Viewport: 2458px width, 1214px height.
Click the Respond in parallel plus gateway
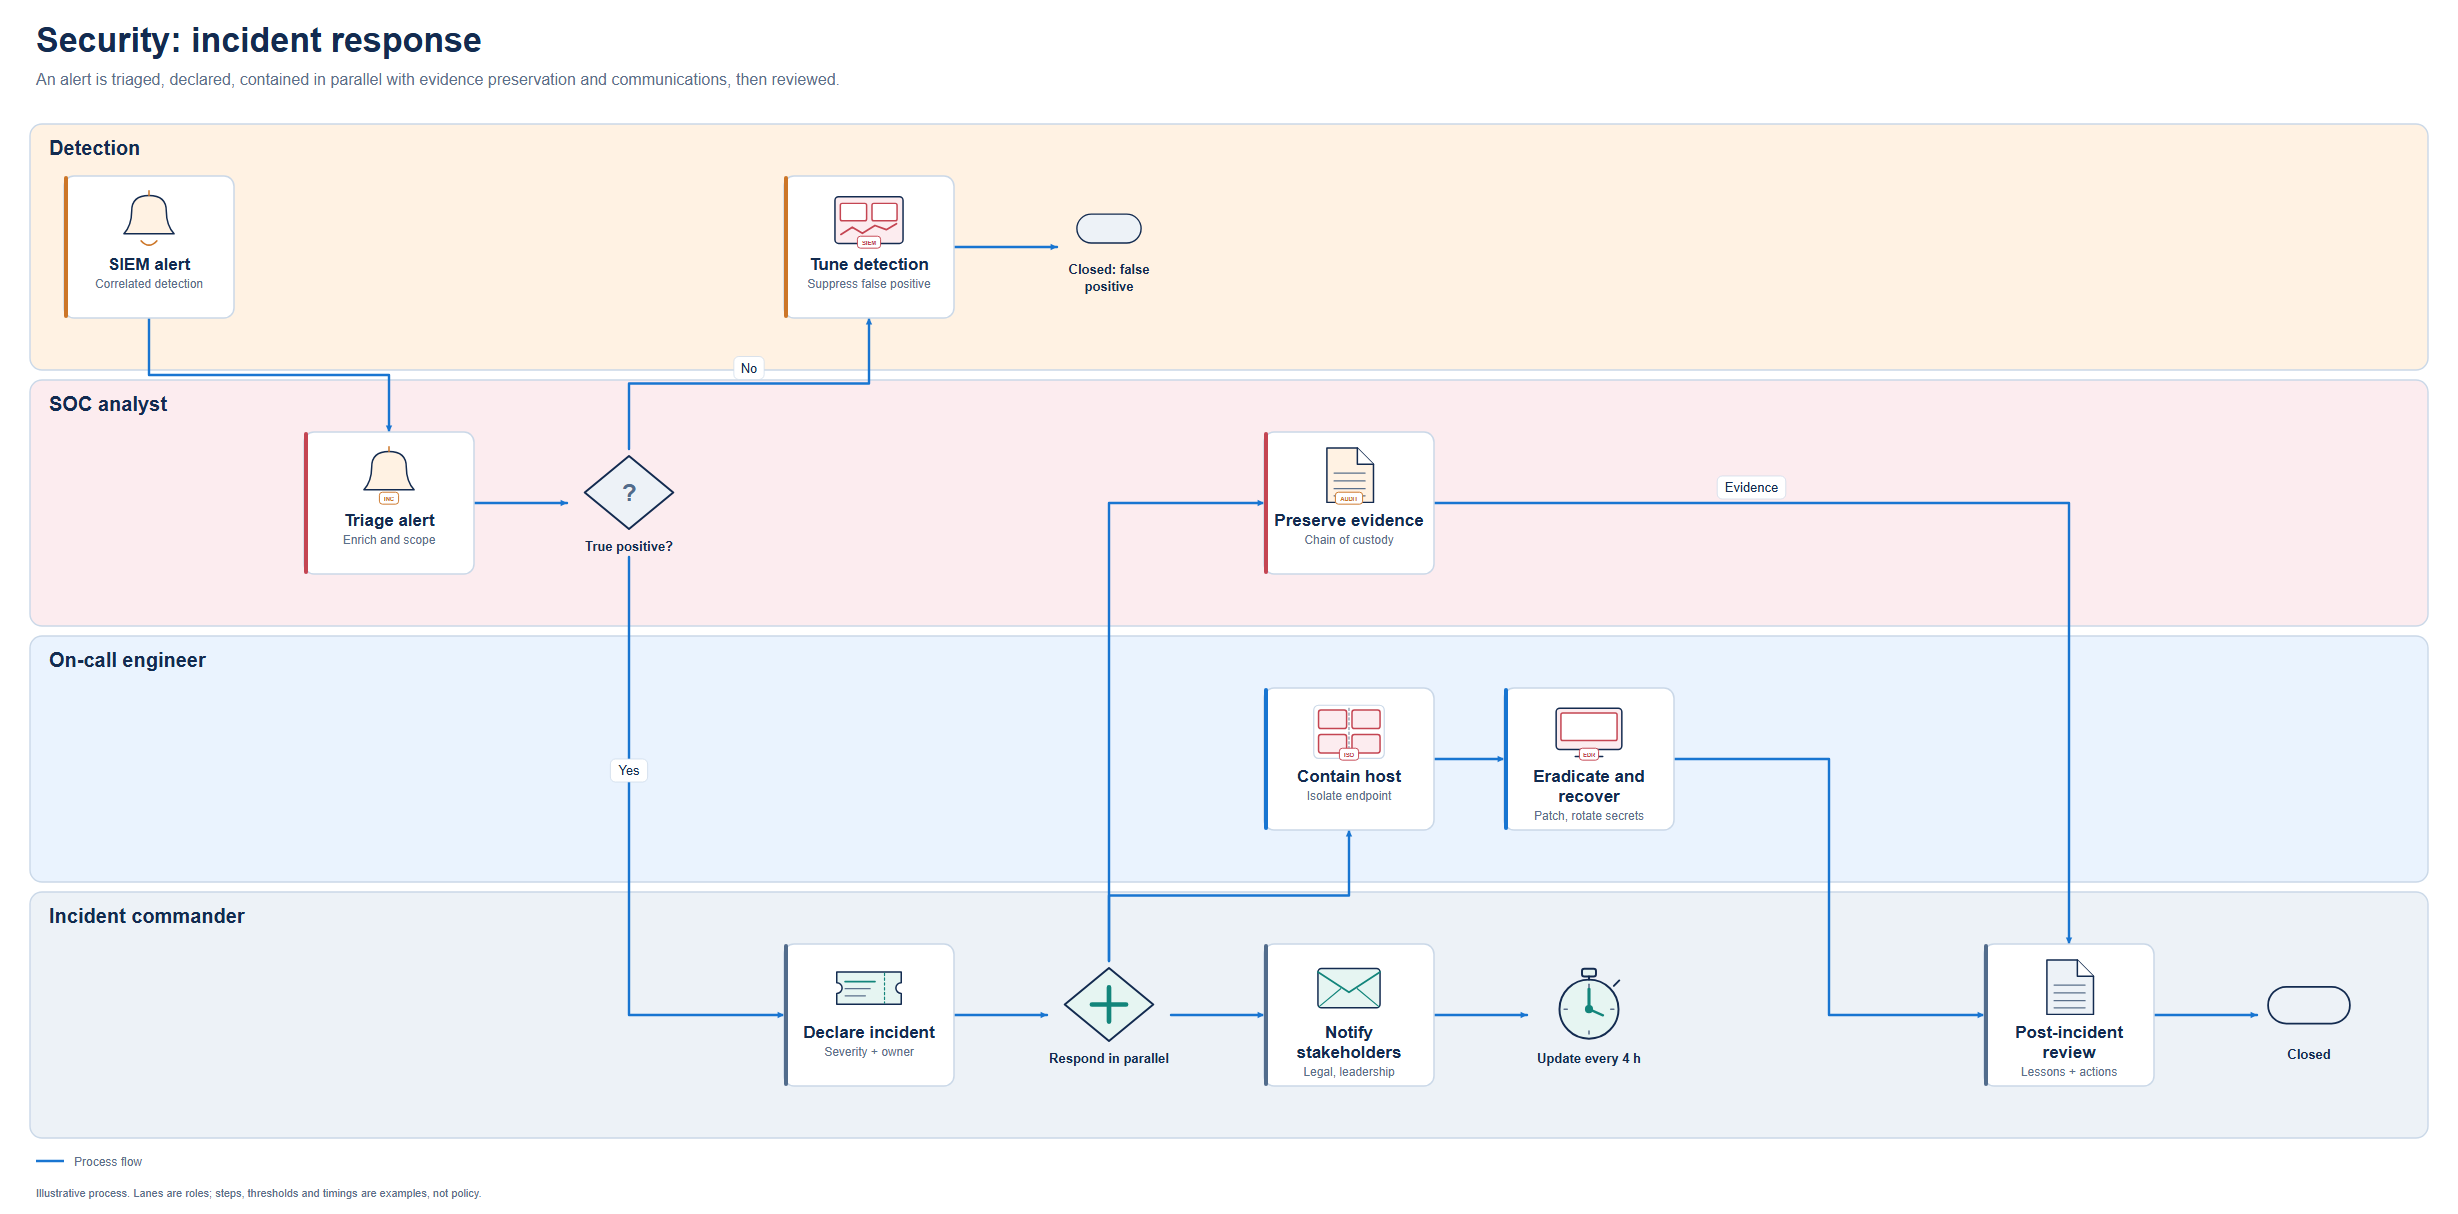click(x=1109, y=1005)
